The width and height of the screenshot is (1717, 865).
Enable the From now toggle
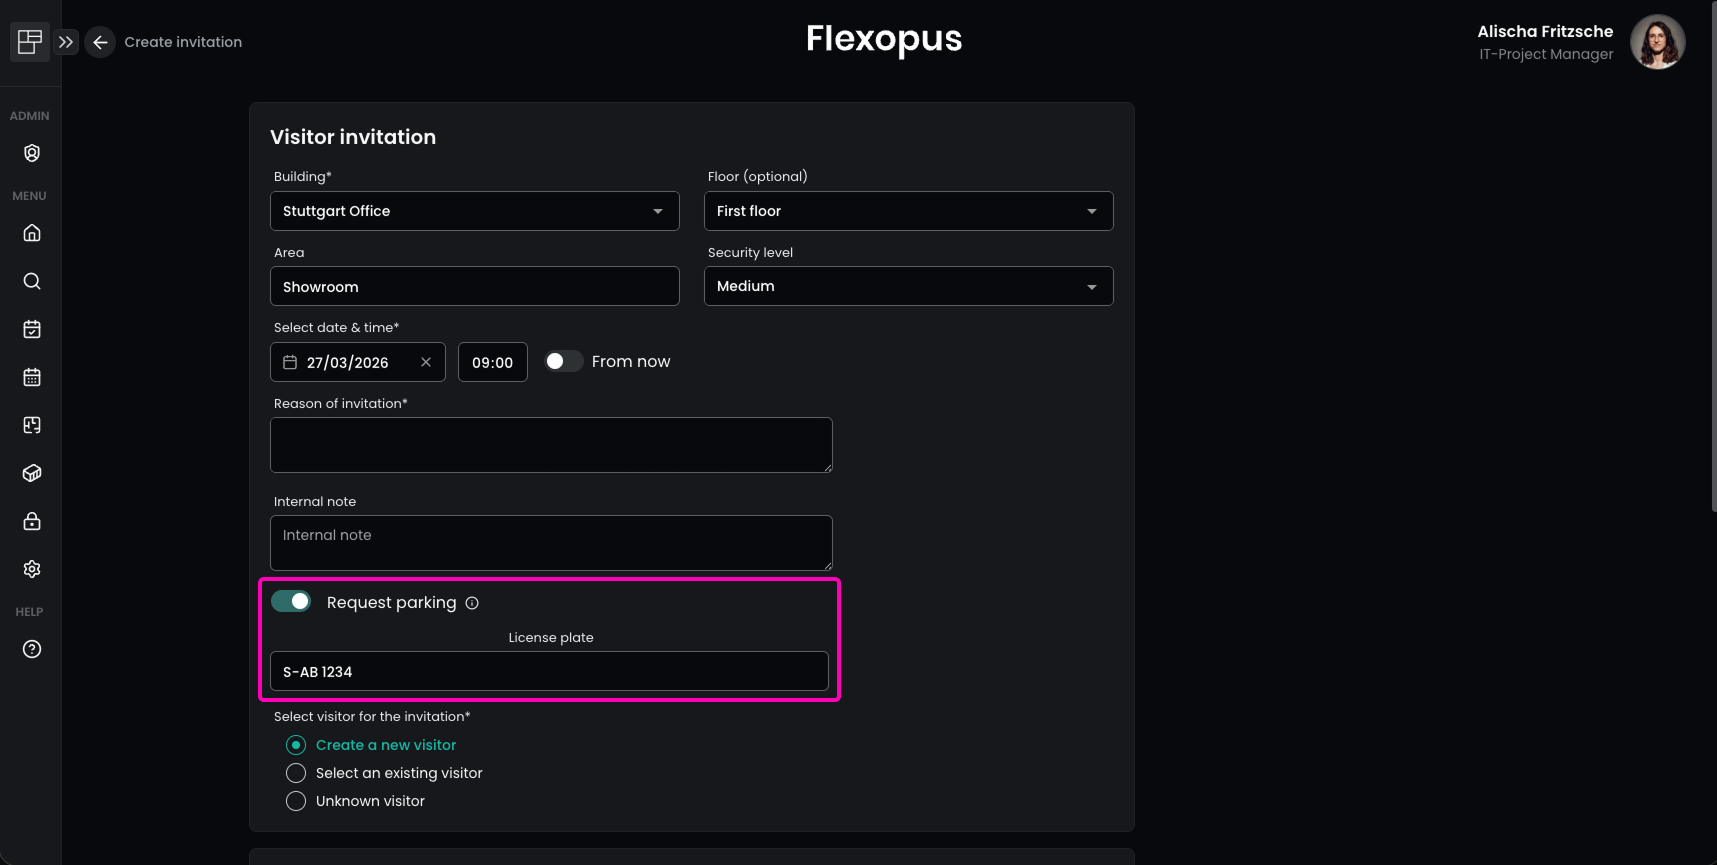click(563, 361)
